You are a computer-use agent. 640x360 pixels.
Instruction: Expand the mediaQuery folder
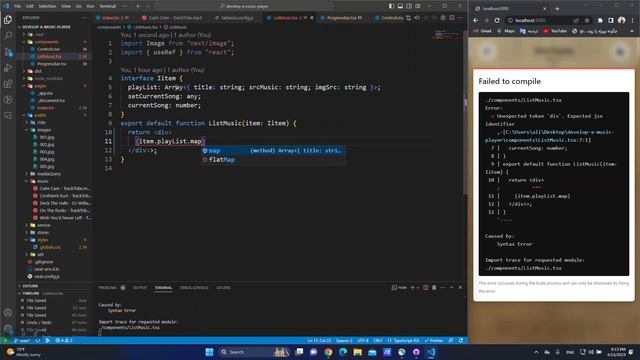pos(49,174)
